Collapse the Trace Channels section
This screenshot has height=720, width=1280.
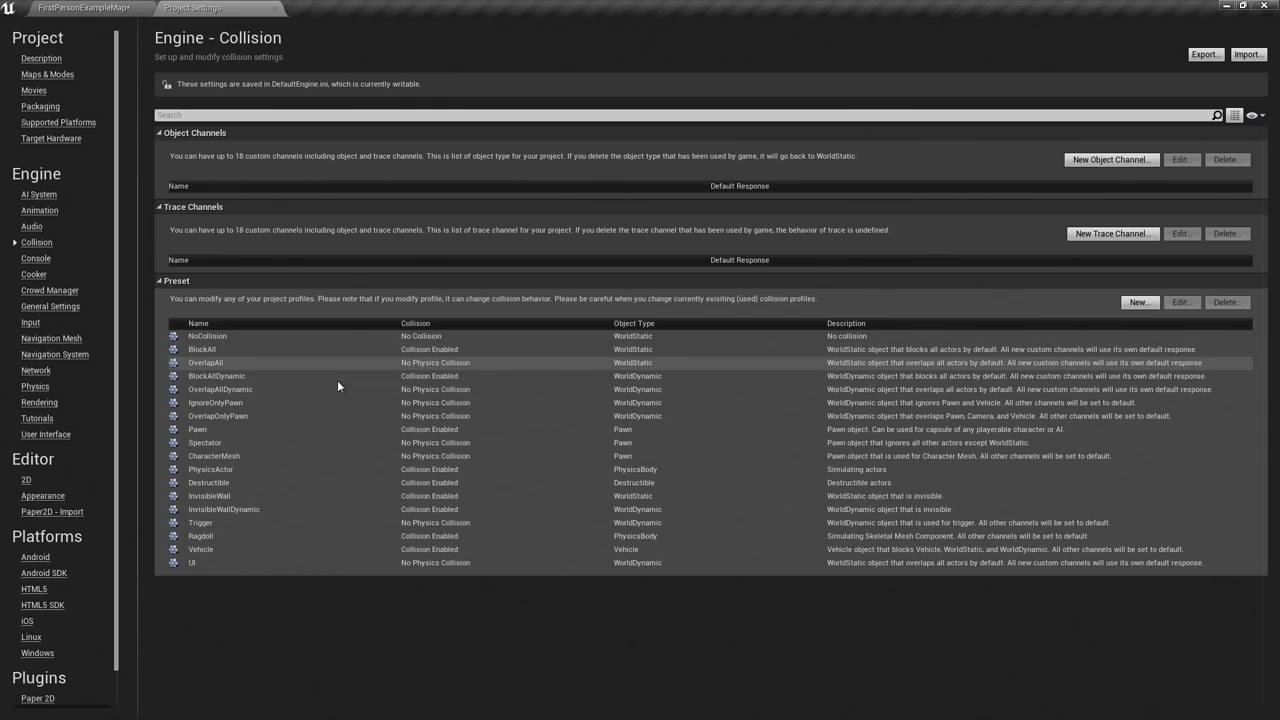click(x=159, y=207)
